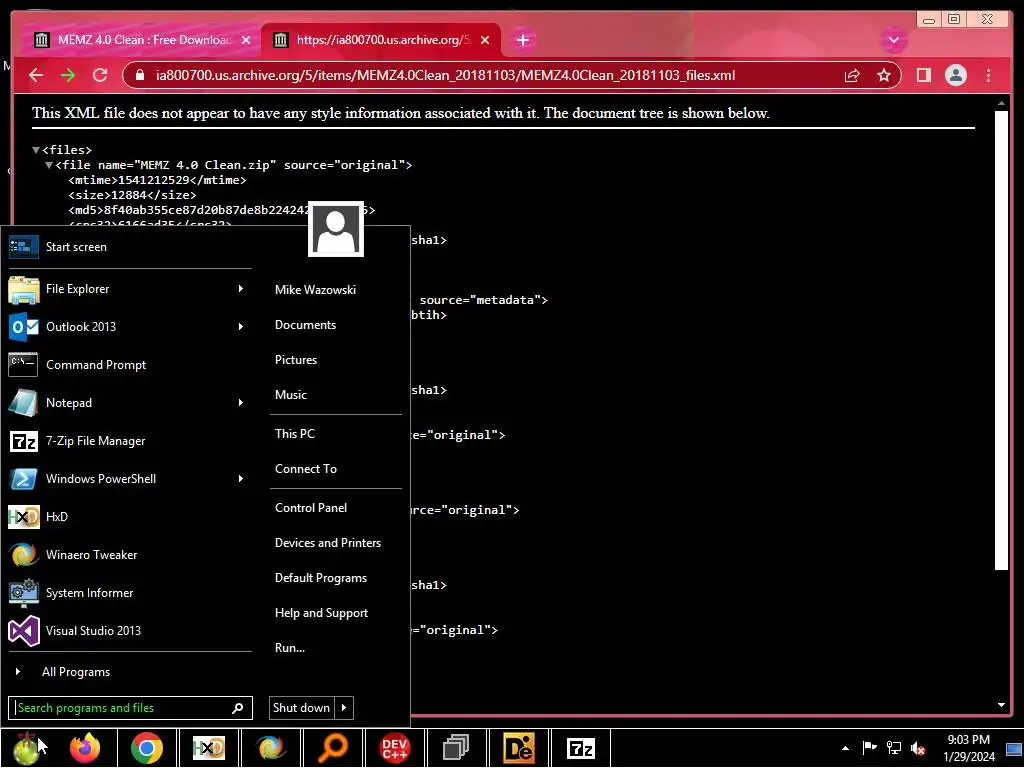Expand Notepad jump list arrow
1024x768 pixels.
click(x=241, y=402)
